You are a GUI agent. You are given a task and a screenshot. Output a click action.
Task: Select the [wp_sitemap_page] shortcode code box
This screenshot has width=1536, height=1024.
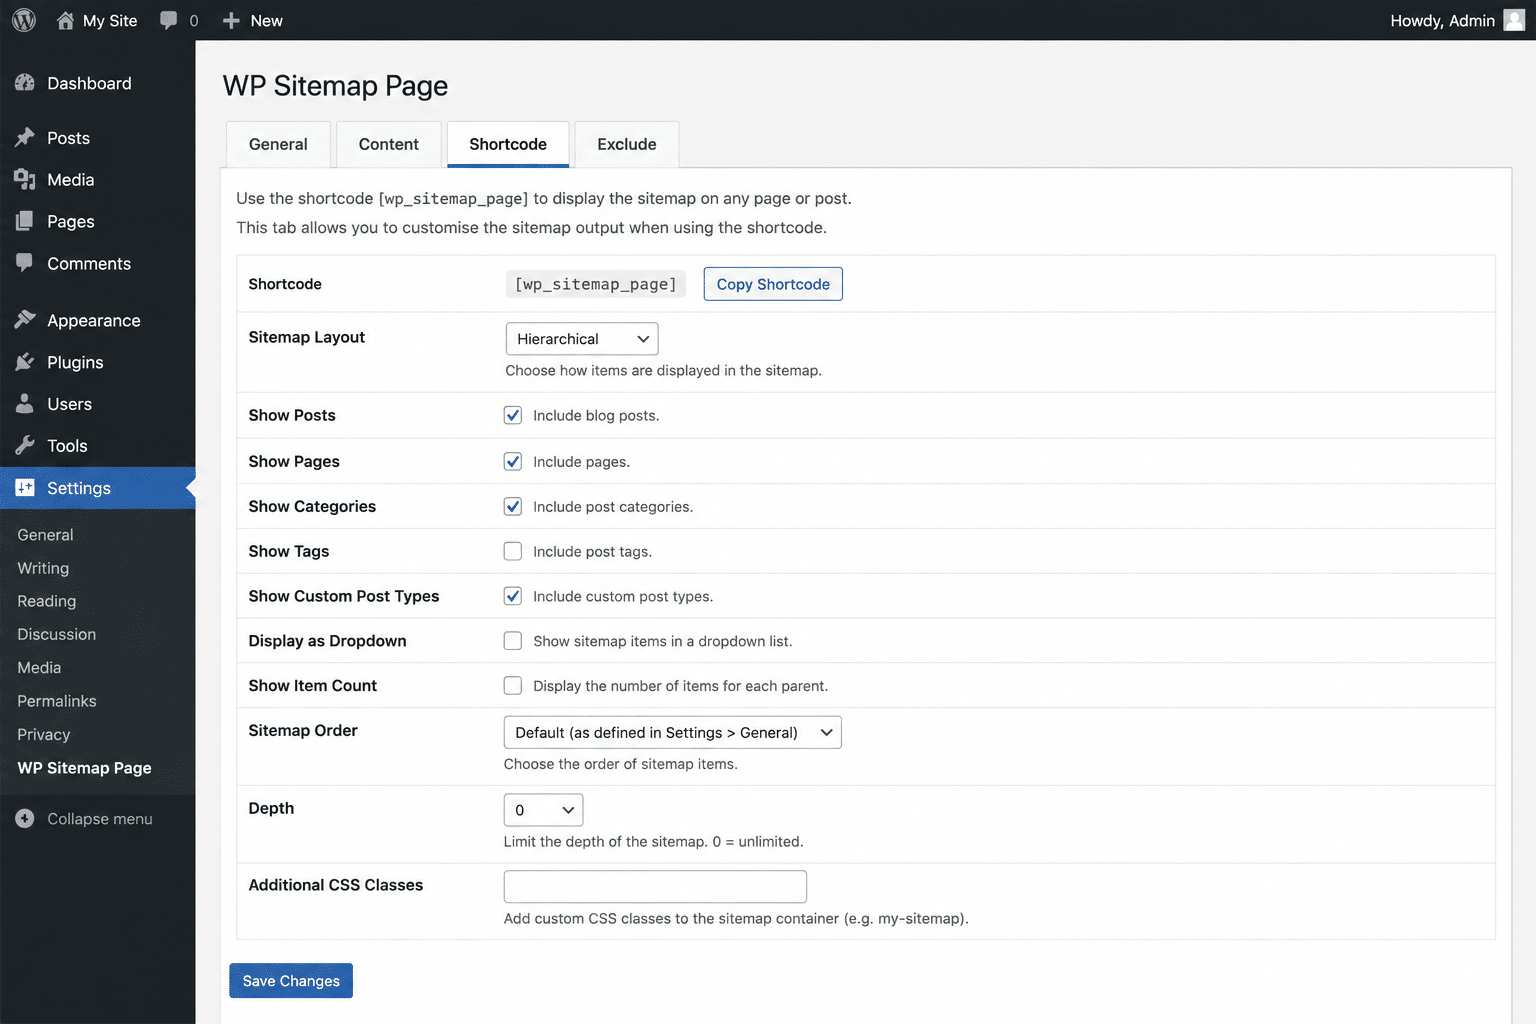595,284
